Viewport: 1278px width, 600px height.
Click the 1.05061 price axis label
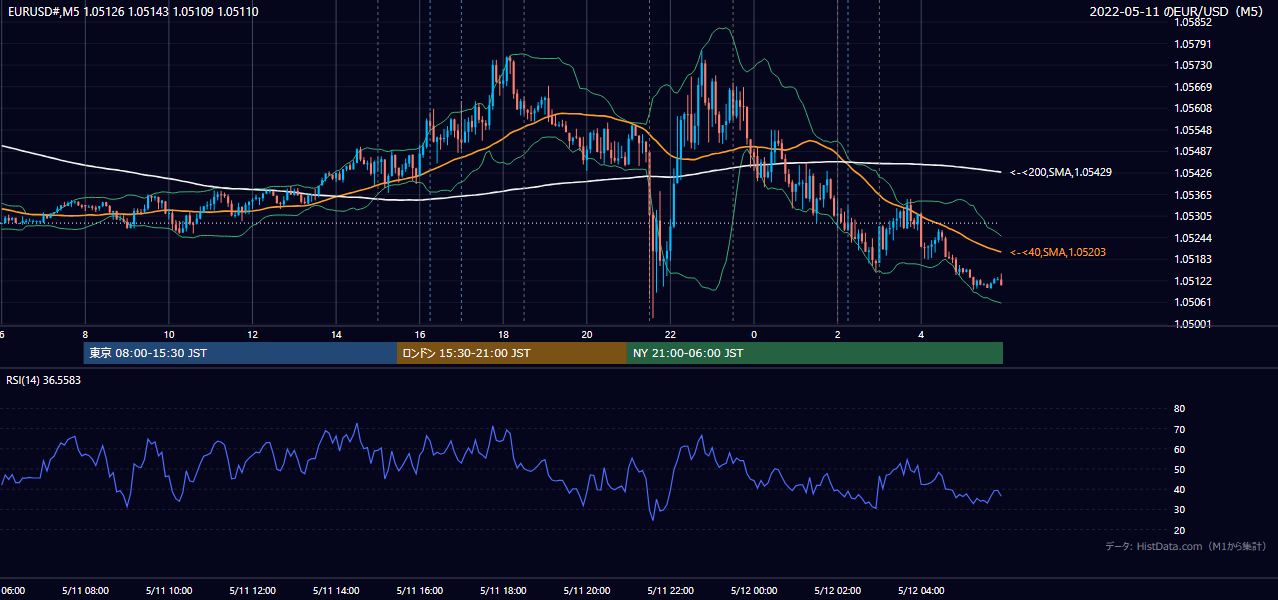[1193, 302]
